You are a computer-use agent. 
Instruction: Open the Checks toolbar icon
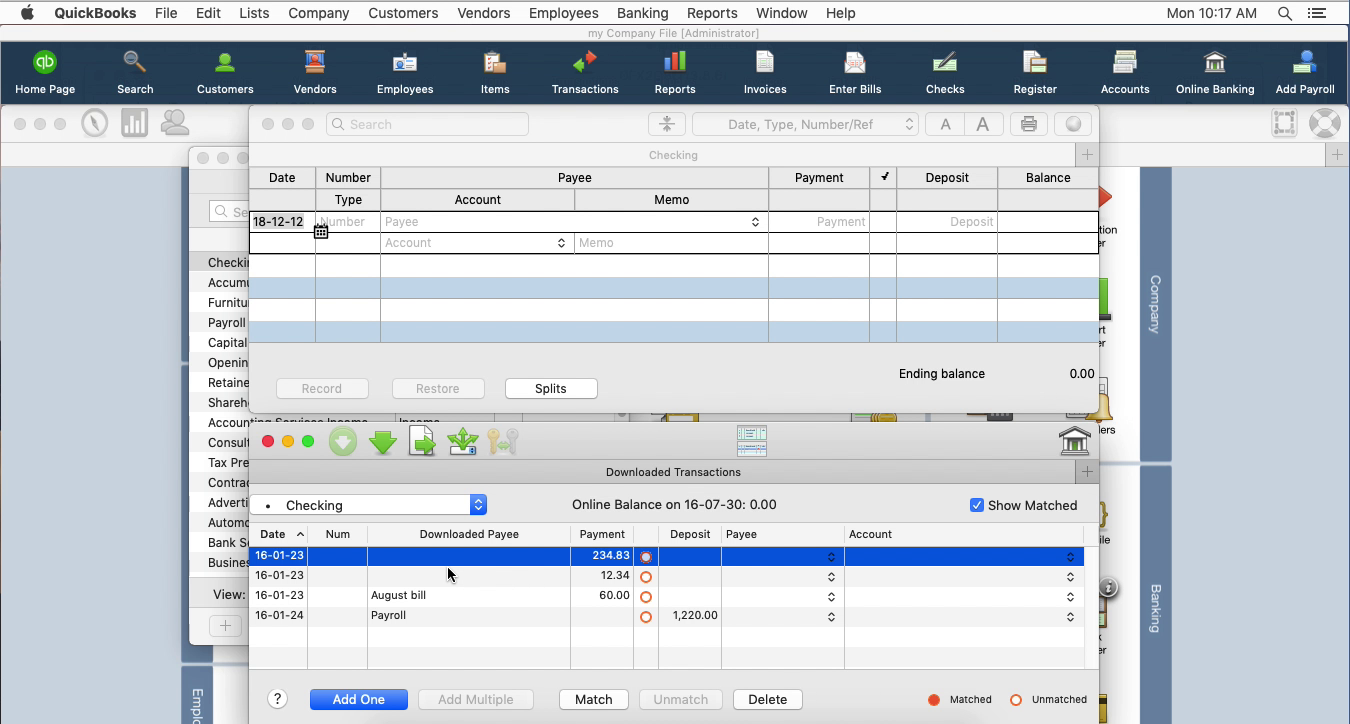[945, 72]
